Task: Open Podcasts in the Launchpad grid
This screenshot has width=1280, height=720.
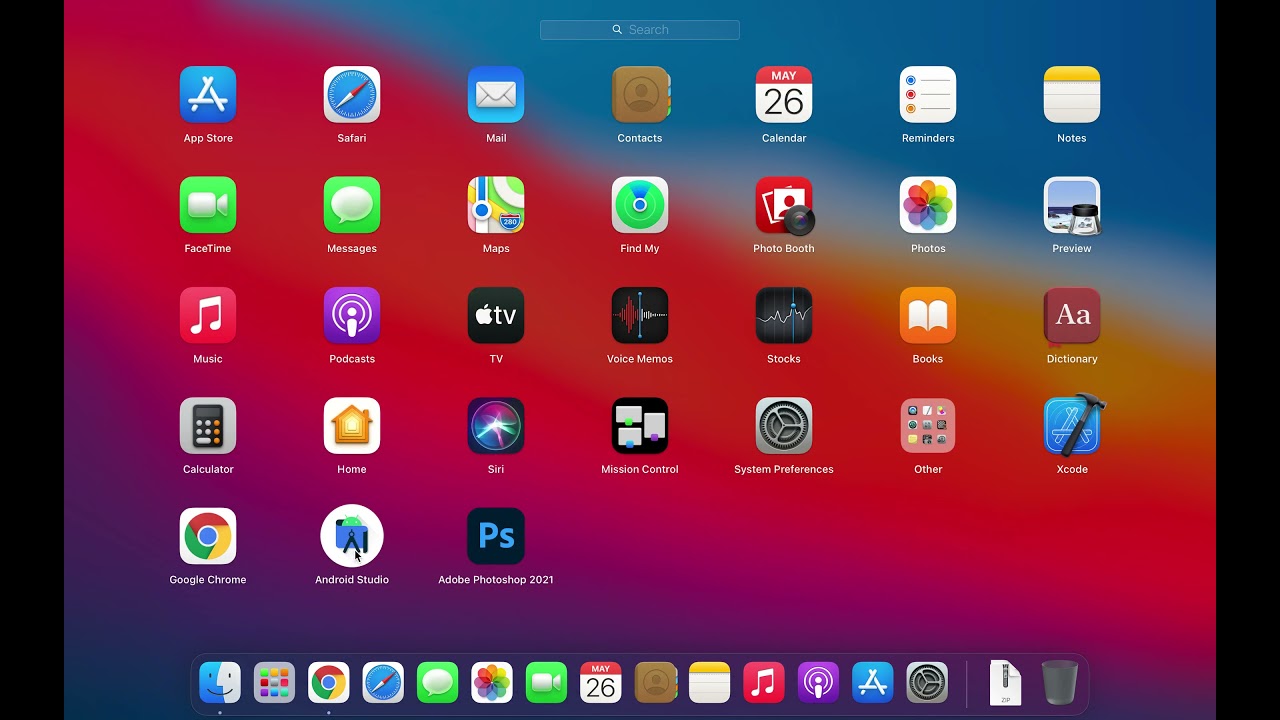Action: click(352, 315)
